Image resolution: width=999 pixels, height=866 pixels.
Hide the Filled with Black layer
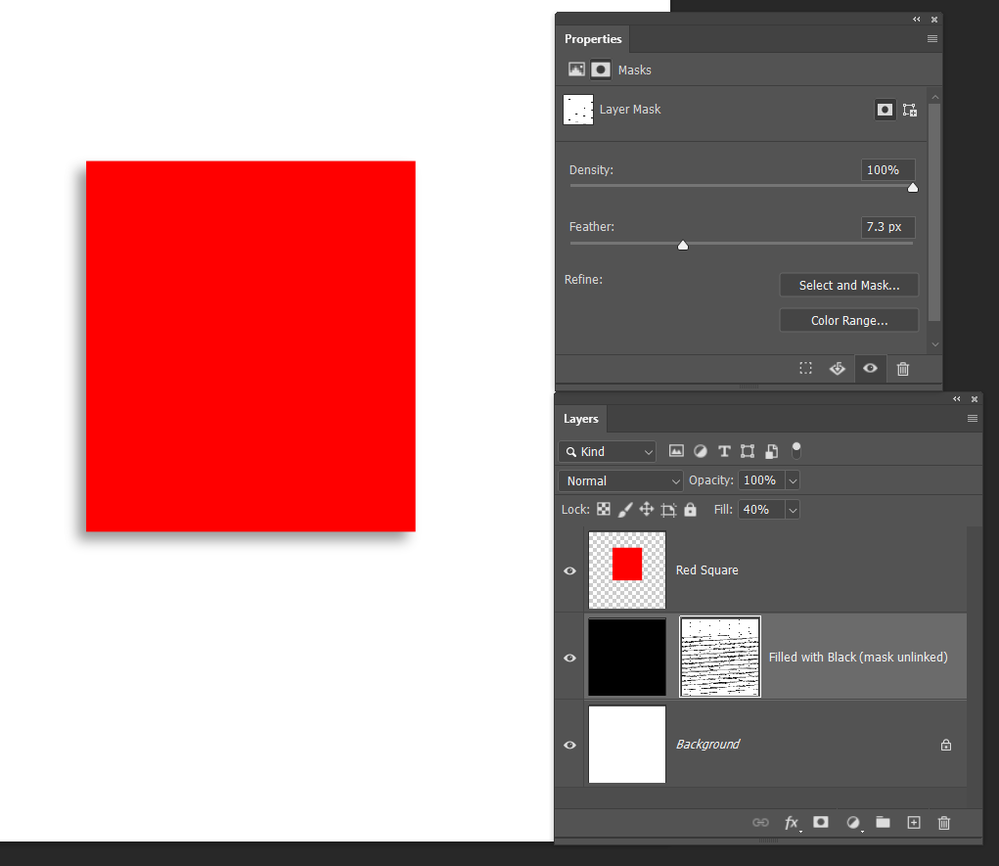click(570, 658)
